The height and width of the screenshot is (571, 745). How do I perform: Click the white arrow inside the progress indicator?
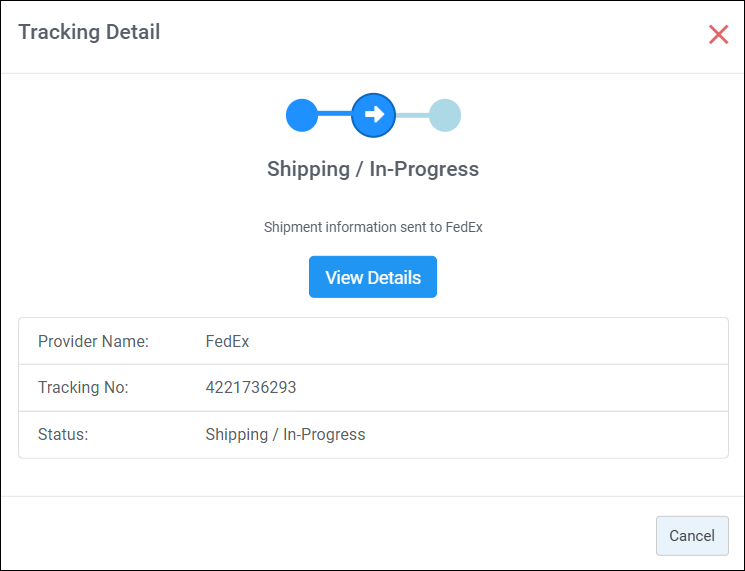[374, 114]
